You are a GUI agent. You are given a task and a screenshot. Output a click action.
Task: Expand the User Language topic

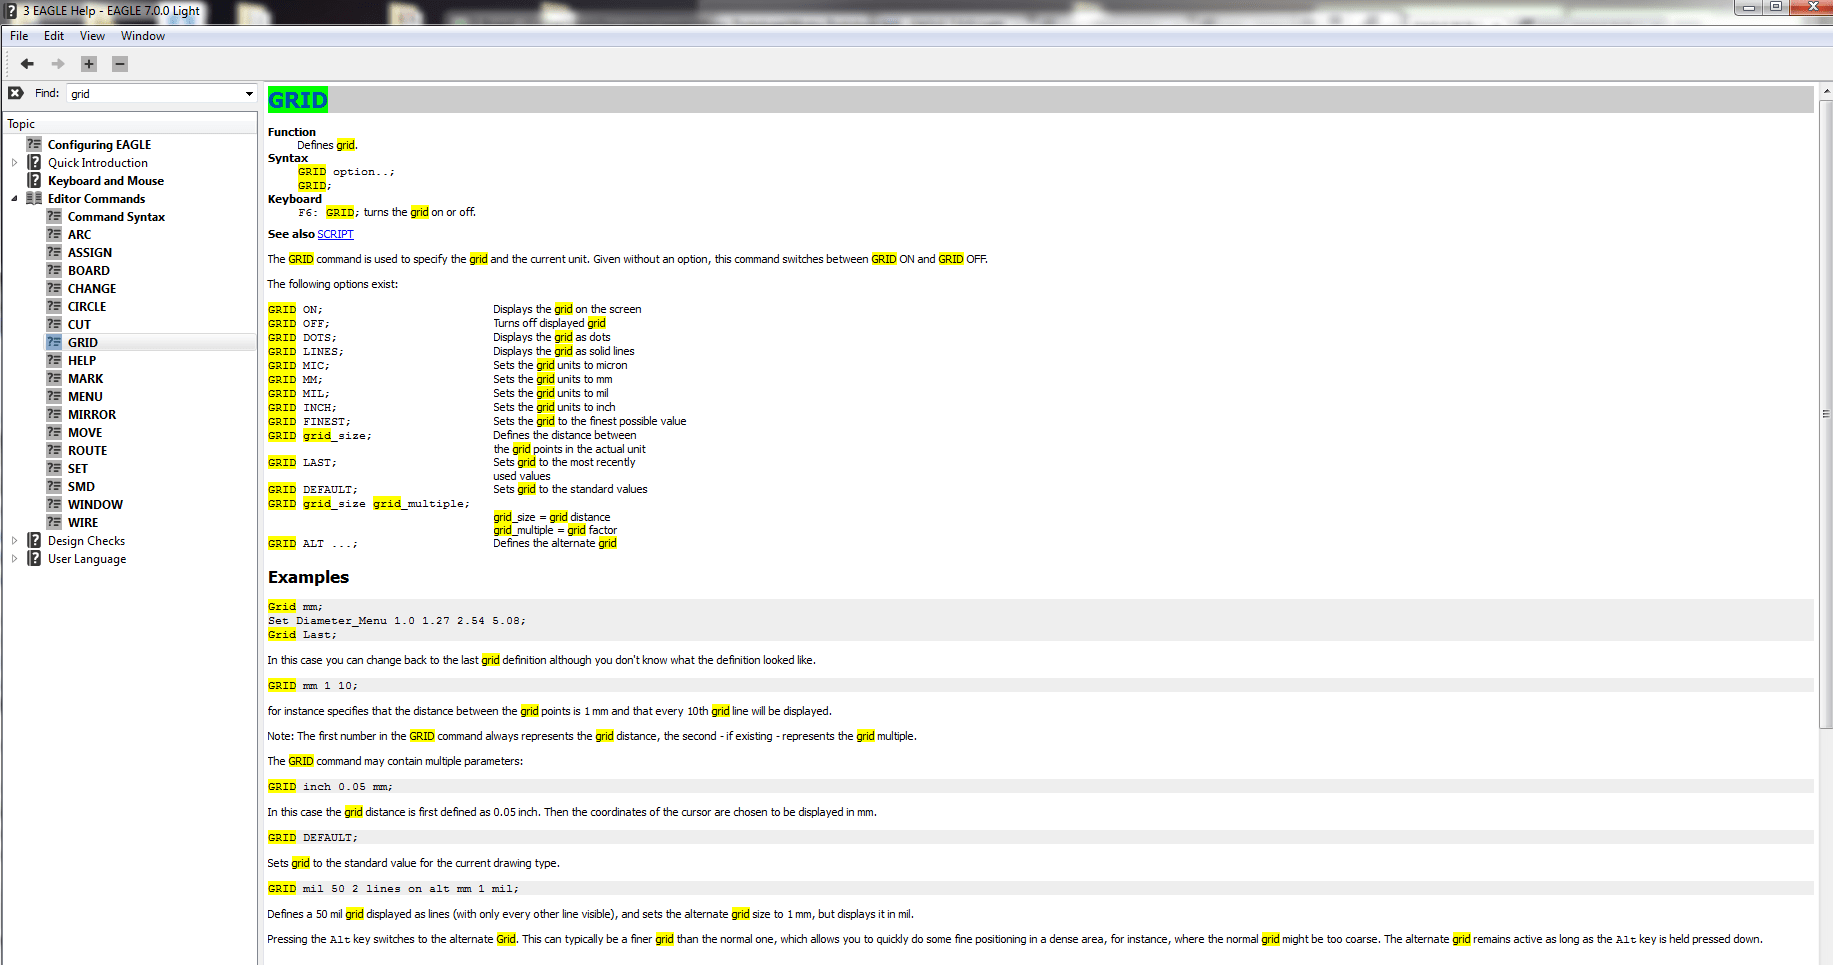pyautogui.click(x=14, y=558)
